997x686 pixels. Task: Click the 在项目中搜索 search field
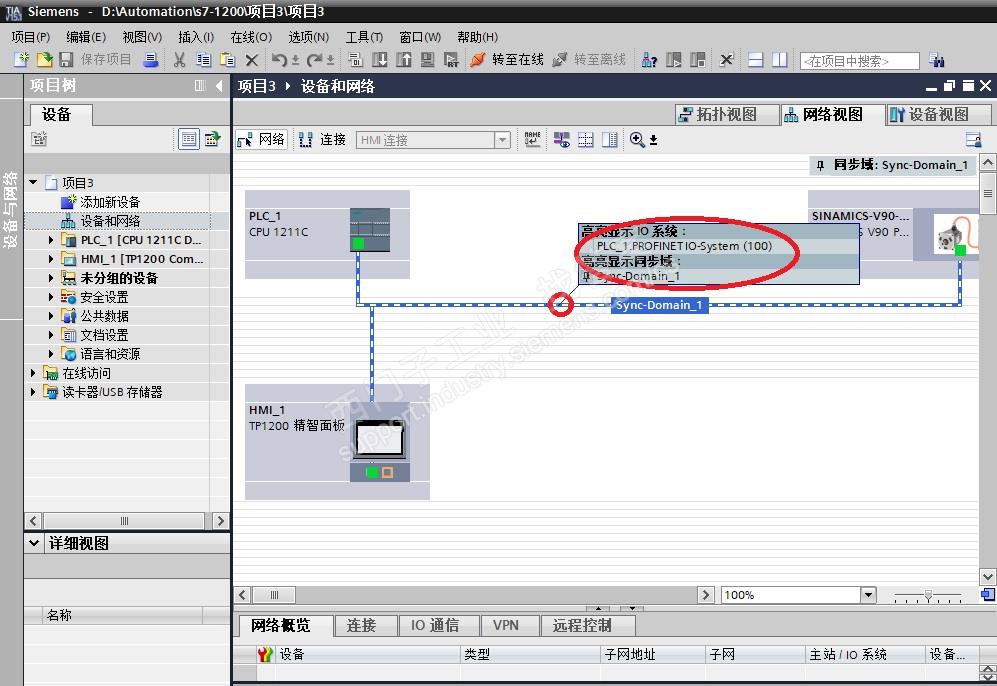[x=860, y=61]
